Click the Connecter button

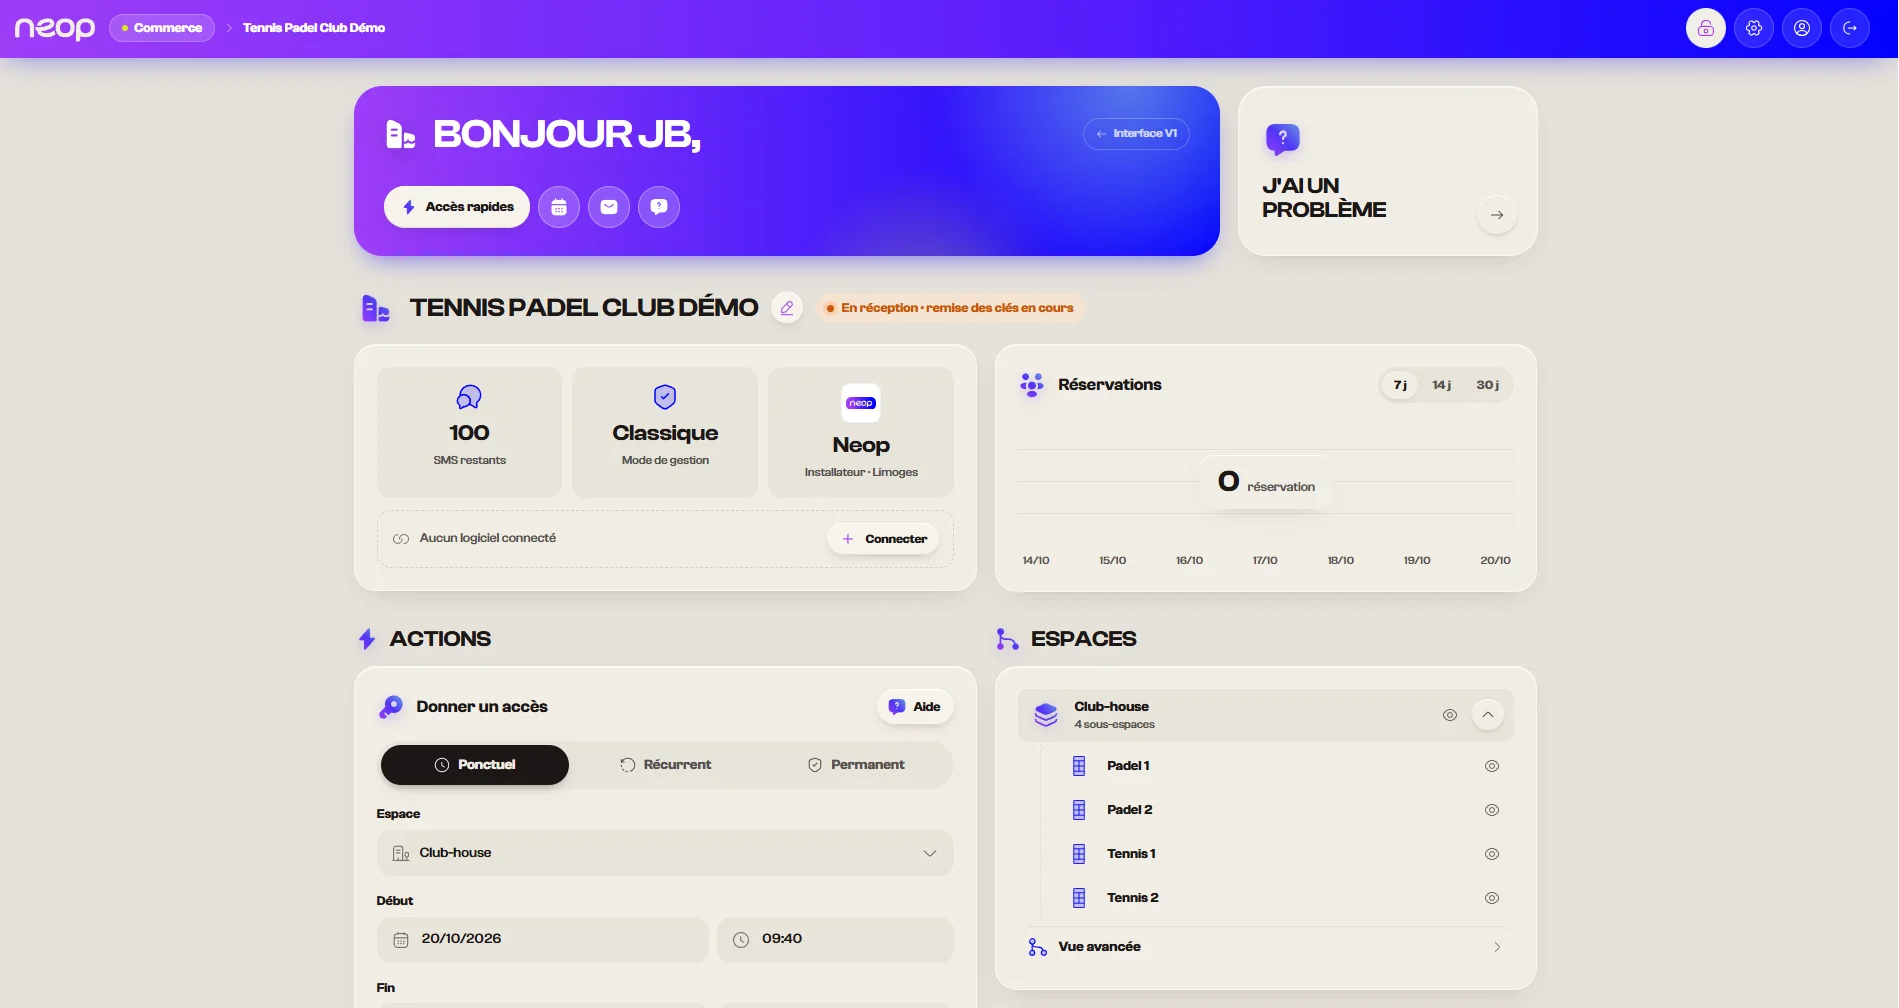pyautogui.click(x=883, y=539)
